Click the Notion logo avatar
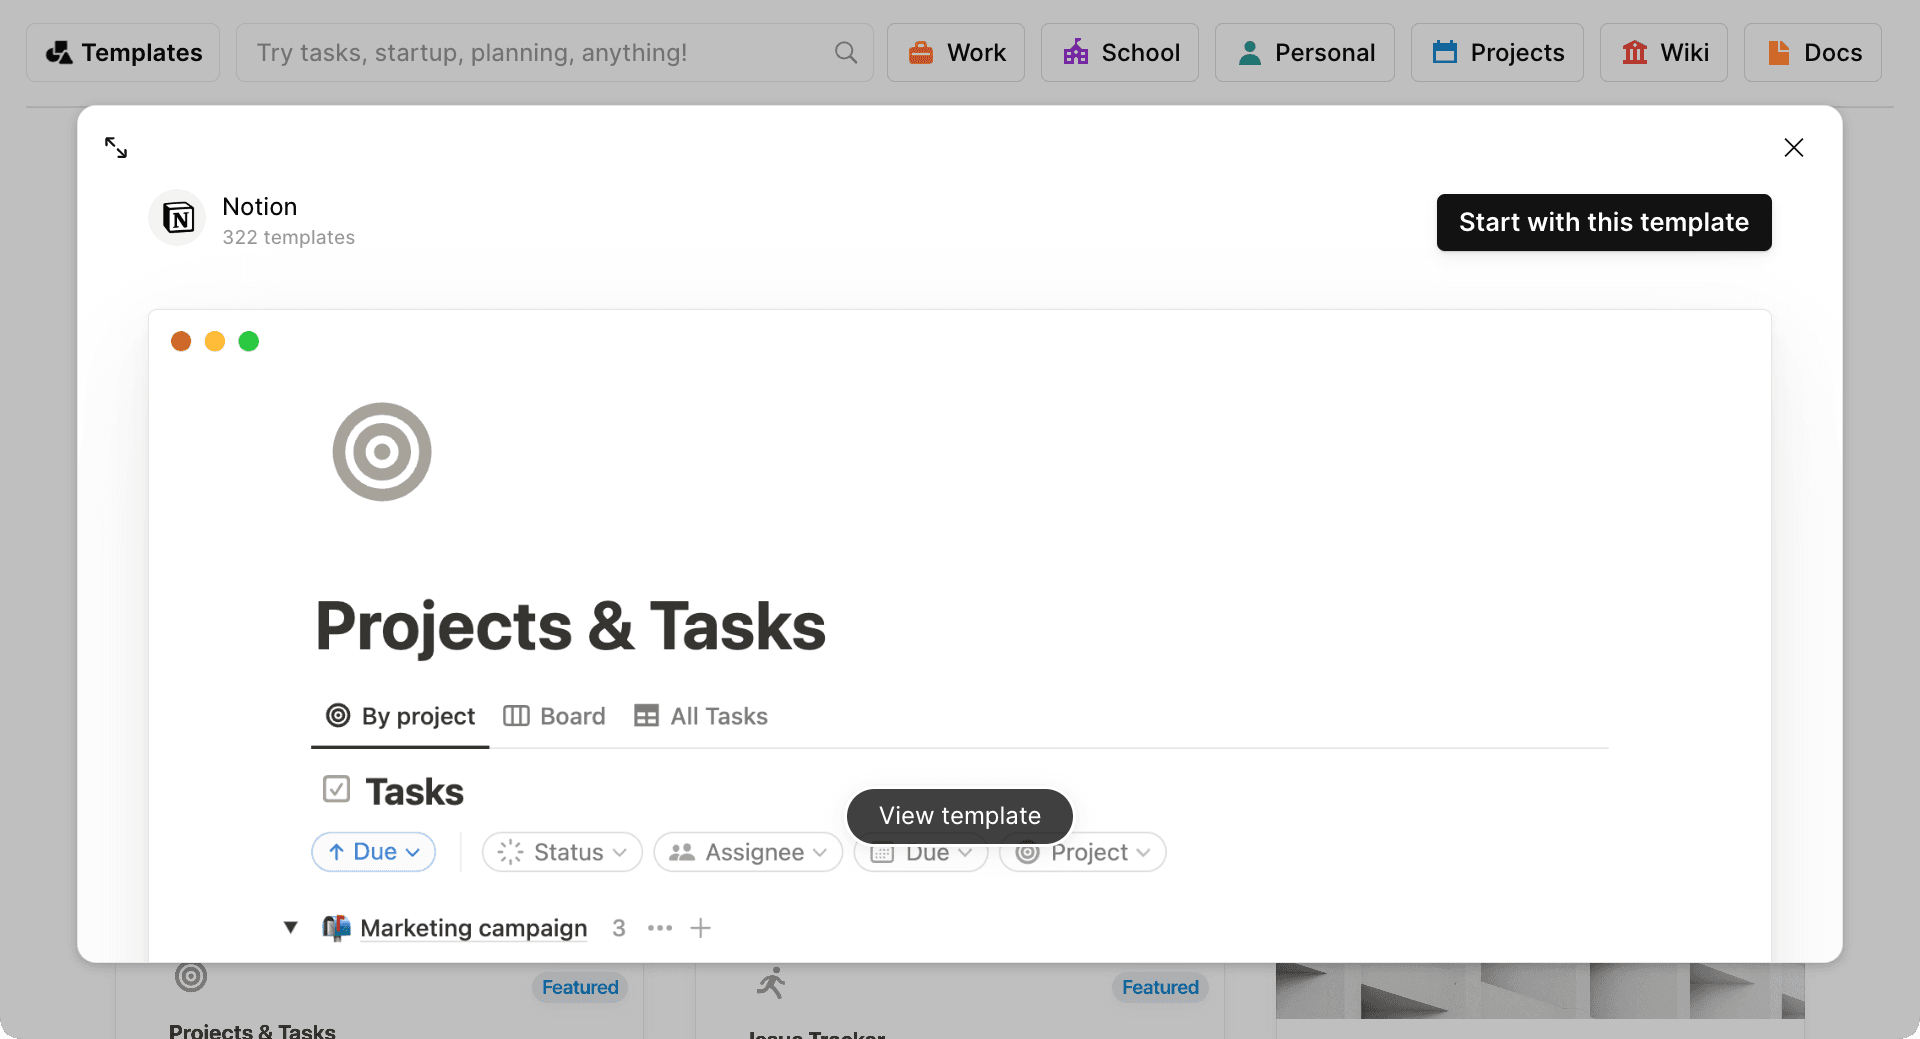 [178, 218]
